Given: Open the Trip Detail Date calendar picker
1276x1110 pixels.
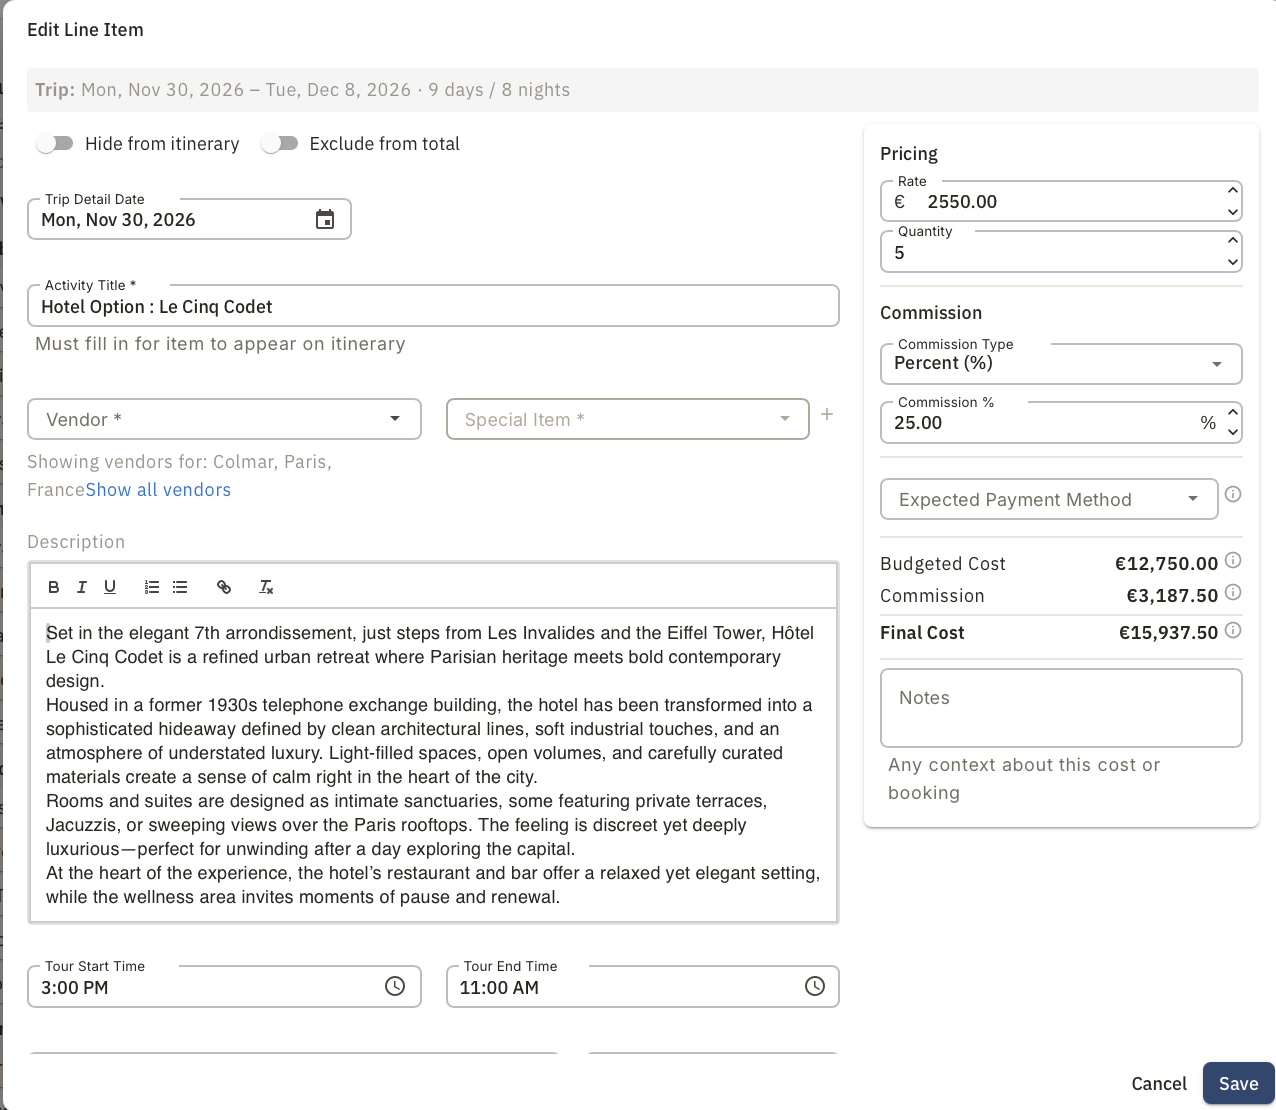Looking at the screenshot, I should point(325,220).
